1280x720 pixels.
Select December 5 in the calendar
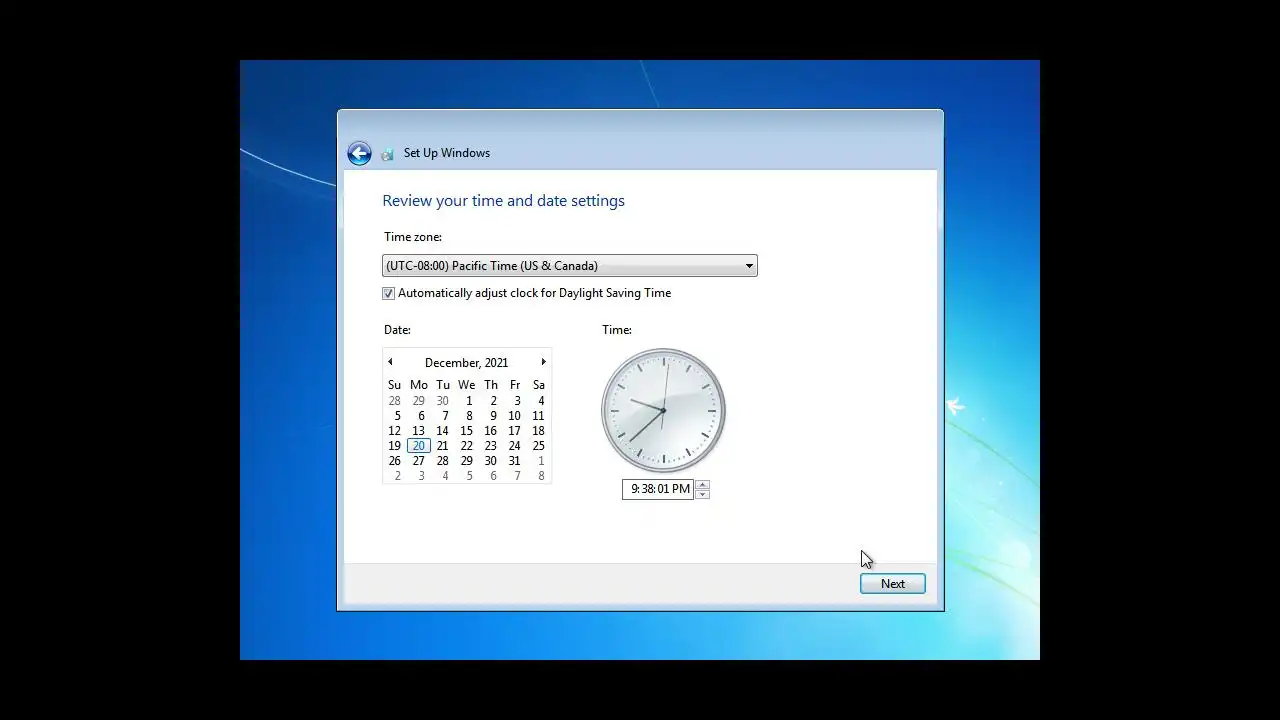point(396,416)
